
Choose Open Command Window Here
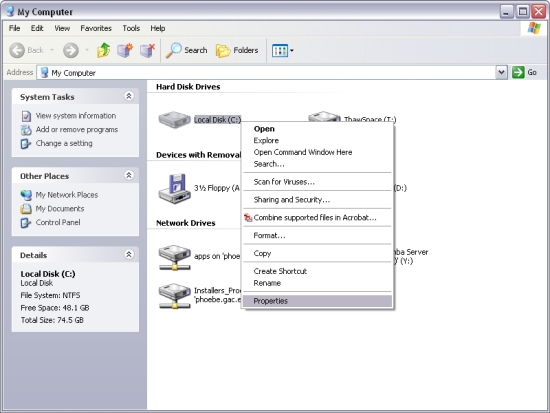click(x=317, y=152)
